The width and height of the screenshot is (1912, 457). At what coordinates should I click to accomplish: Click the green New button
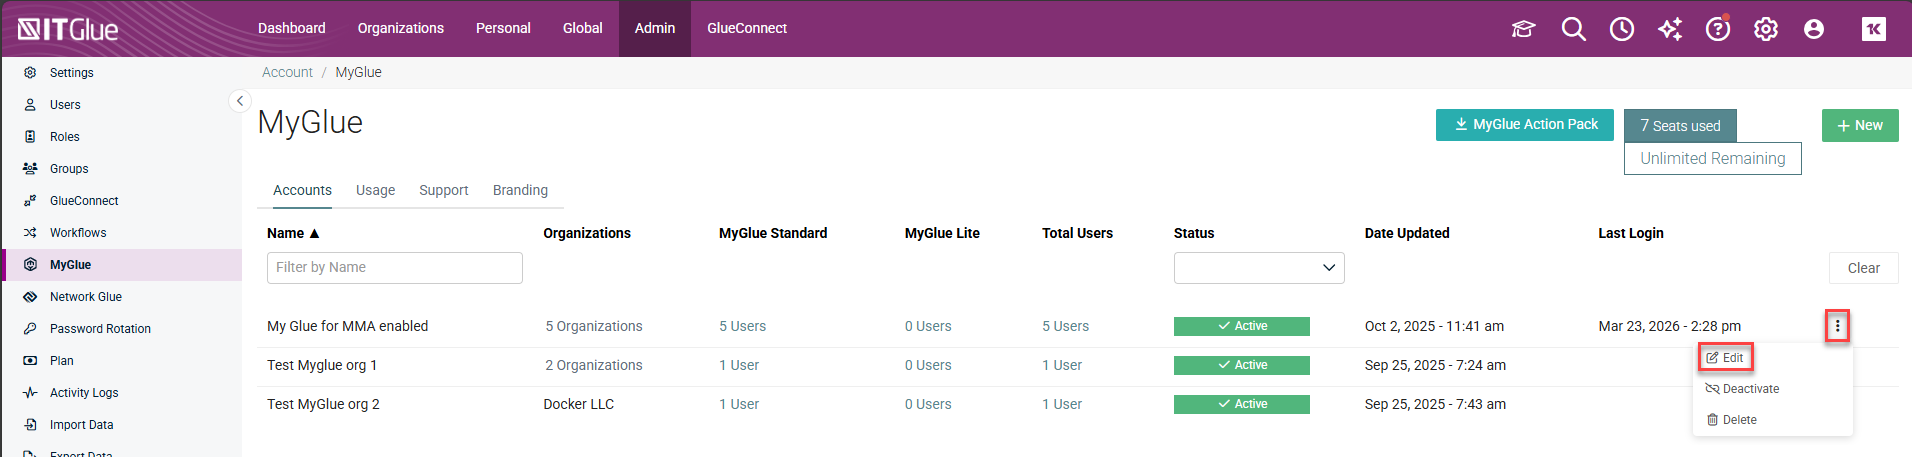click(1859, 125)
